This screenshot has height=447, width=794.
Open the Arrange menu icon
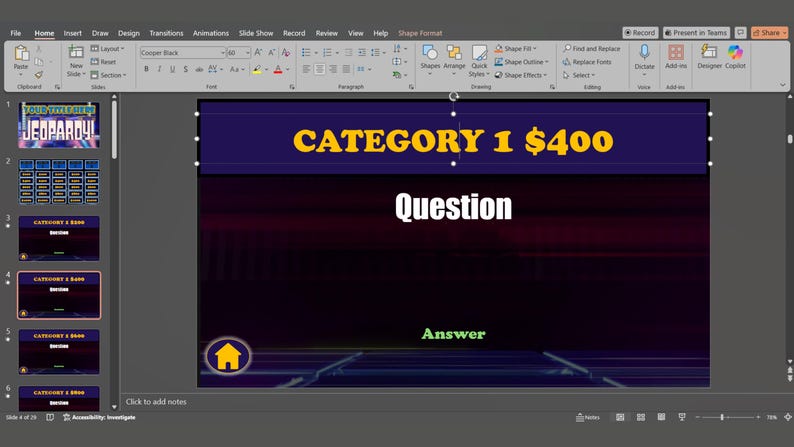(x=454, y=53)
